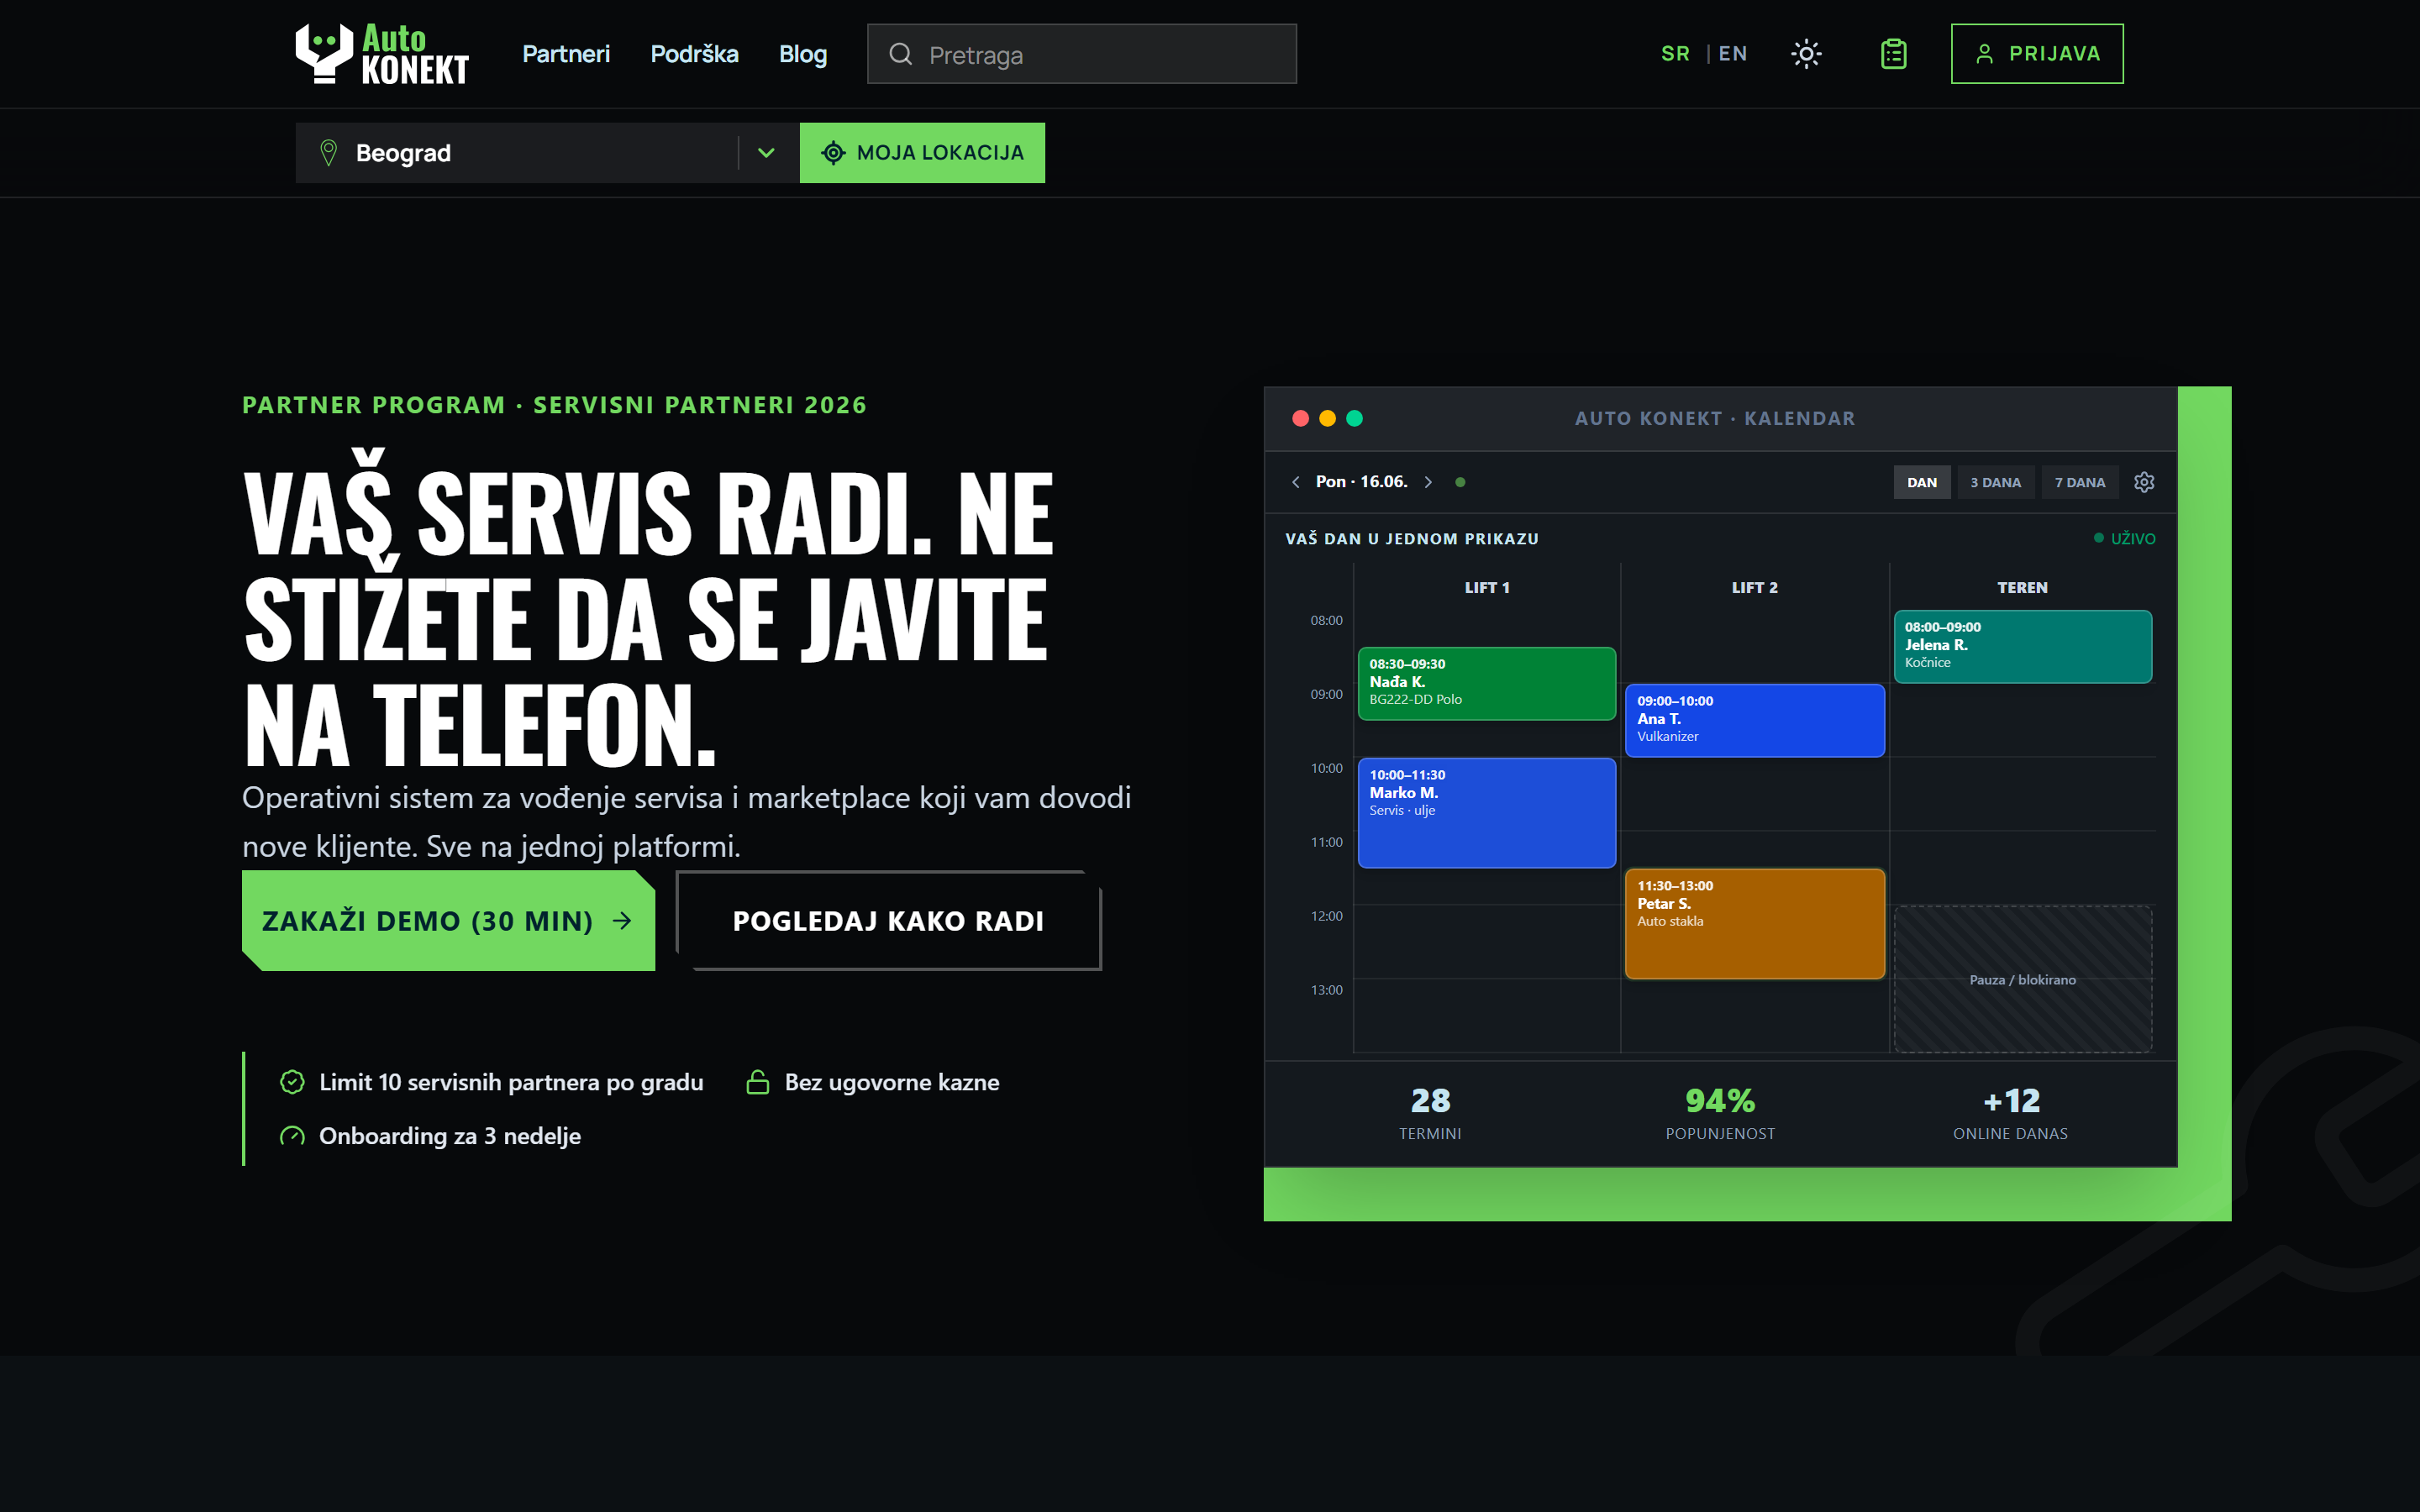Go to previous day in calendar
Screen dimensions: 2420x1512
1296,482
